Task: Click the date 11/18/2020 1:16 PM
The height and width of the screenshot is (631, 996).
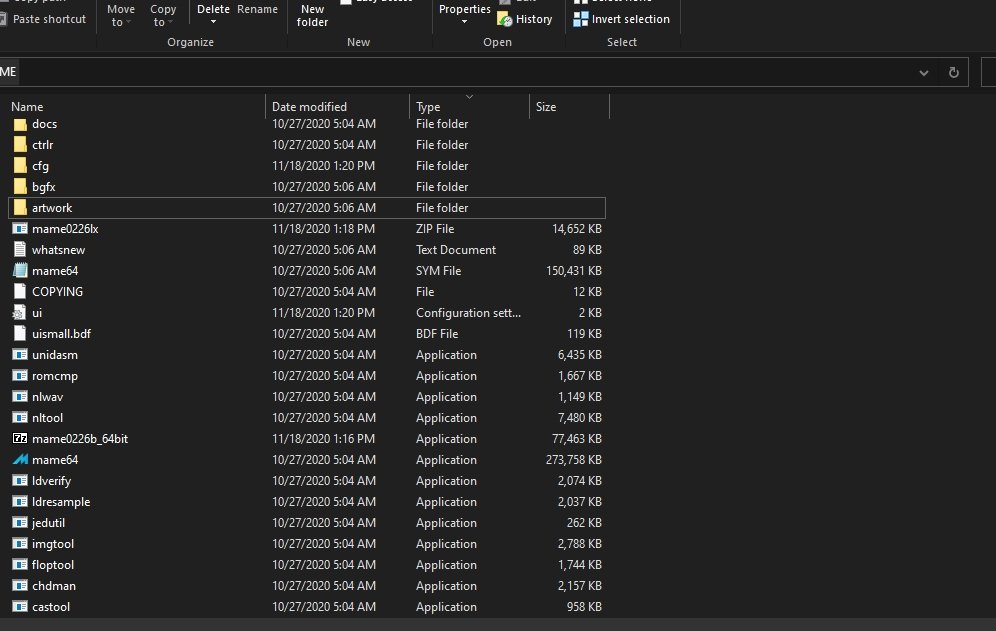Action: 323,438
